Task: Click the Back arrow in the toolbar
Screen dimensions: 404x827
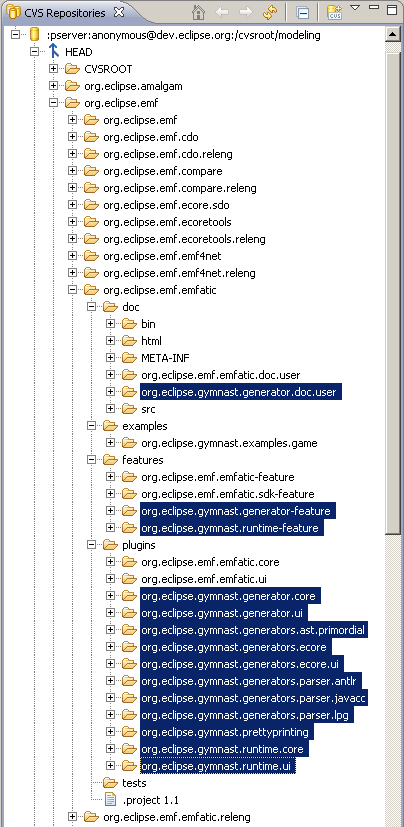Action: coord(223,13)
